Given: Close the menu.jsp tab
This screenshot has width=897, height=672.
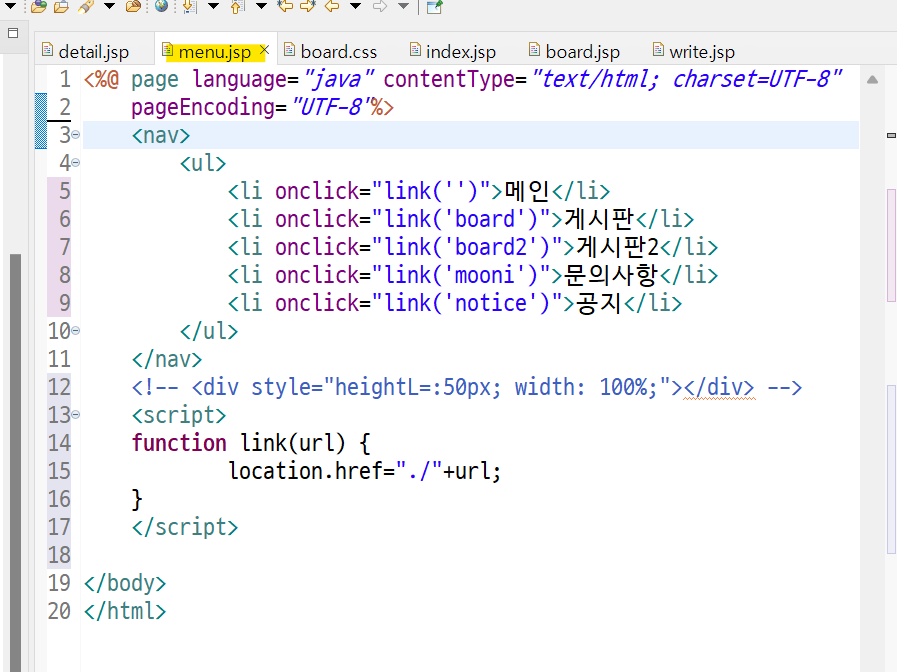Looking at the screenshot, I should (x=264, y=50).
